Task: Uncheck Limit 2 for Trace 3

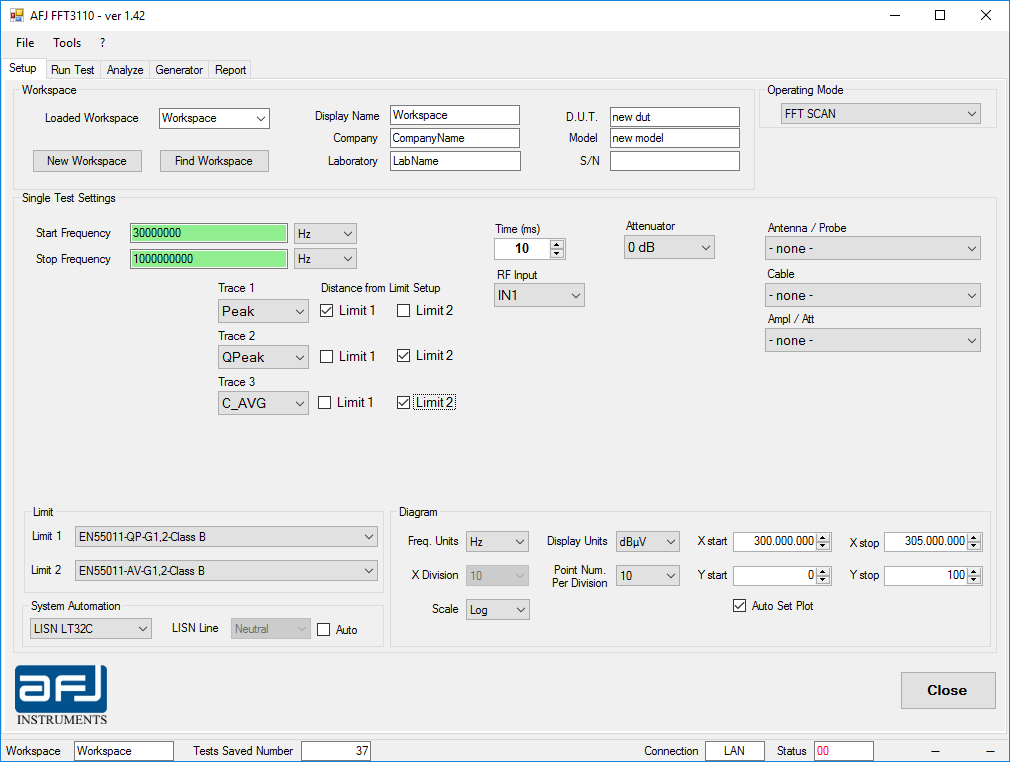Action: tap(403, 403)
